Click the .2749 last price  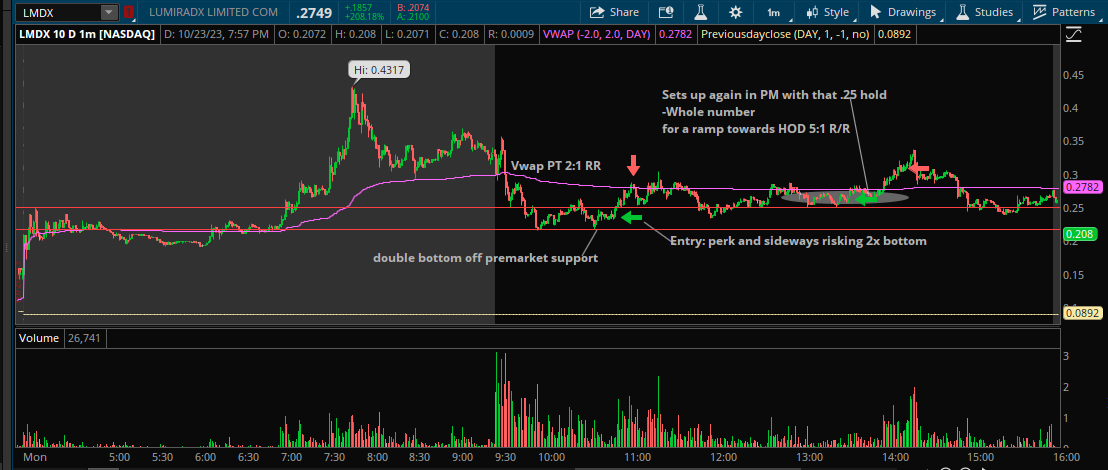click(313, 13)
